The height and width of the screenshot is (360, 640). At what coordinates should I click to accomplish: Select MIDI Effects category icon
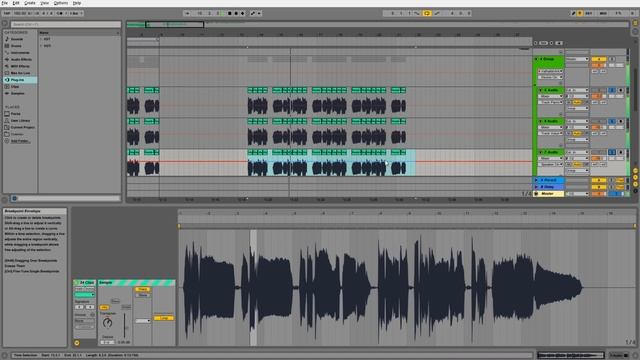point(7,66)
